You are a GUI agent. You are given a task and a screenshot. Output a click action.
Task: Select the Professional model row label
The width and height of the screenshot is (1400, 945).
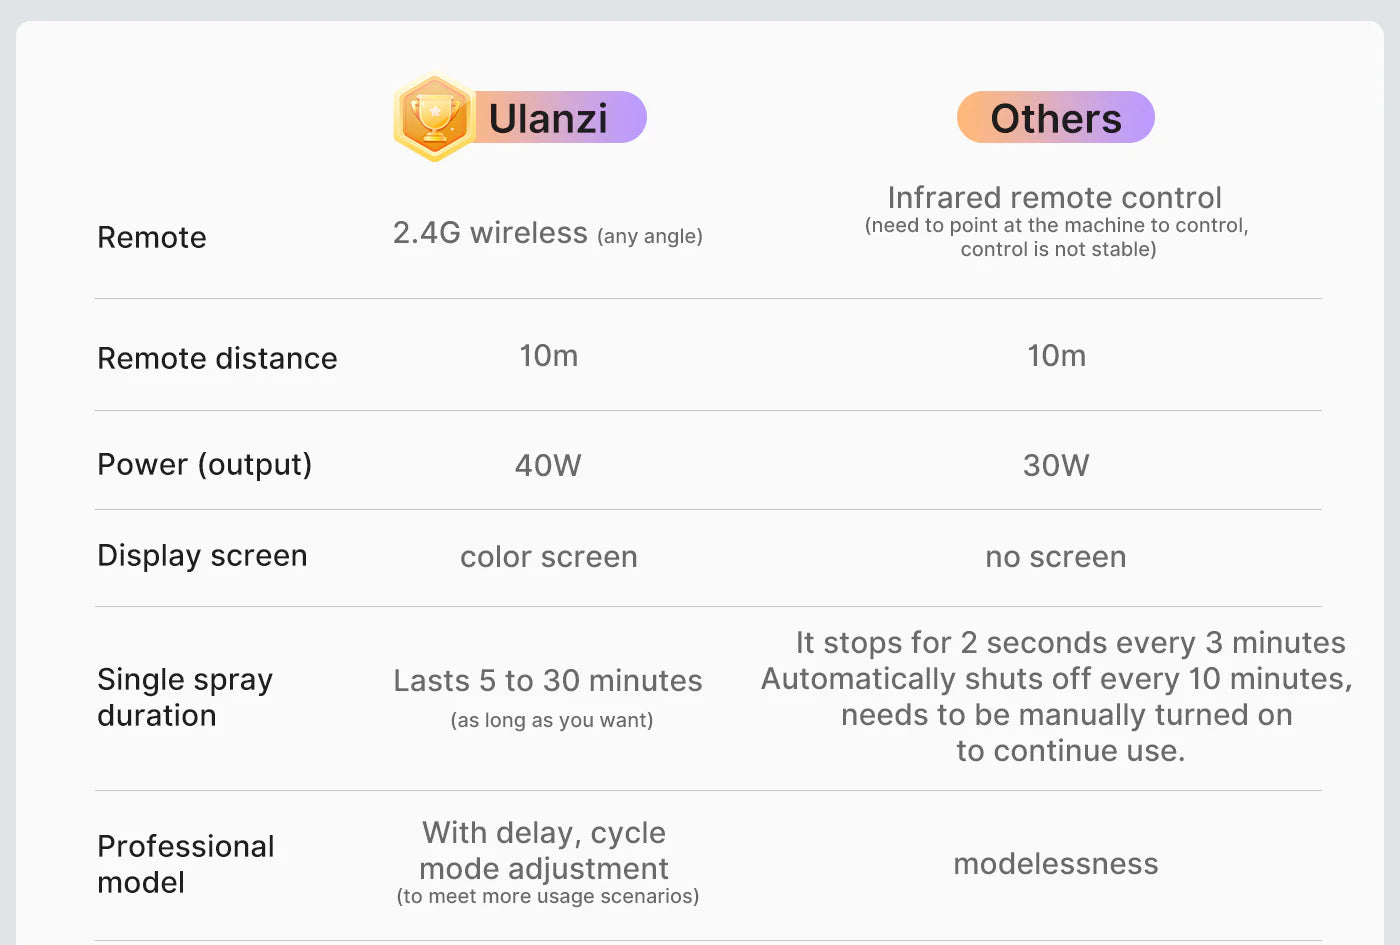coord(185,864)
